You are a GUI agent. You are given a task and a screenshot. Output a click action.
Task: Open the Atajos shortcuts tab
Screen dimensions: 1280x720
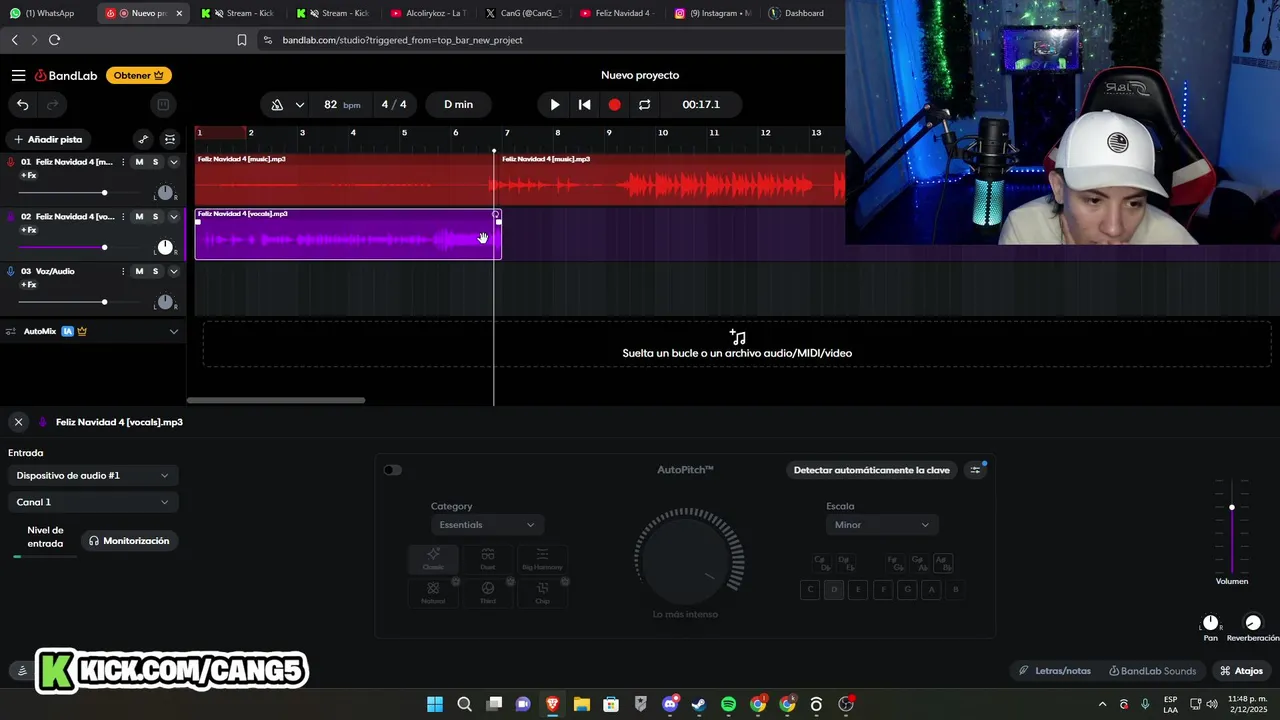[x=1242, y=671]
